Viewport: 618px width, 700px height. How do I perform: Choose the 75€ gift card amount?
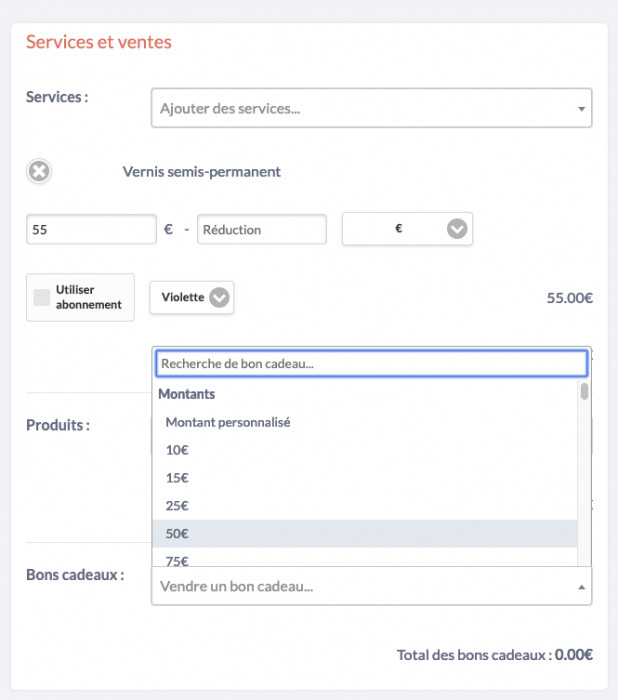coord(178,560)
